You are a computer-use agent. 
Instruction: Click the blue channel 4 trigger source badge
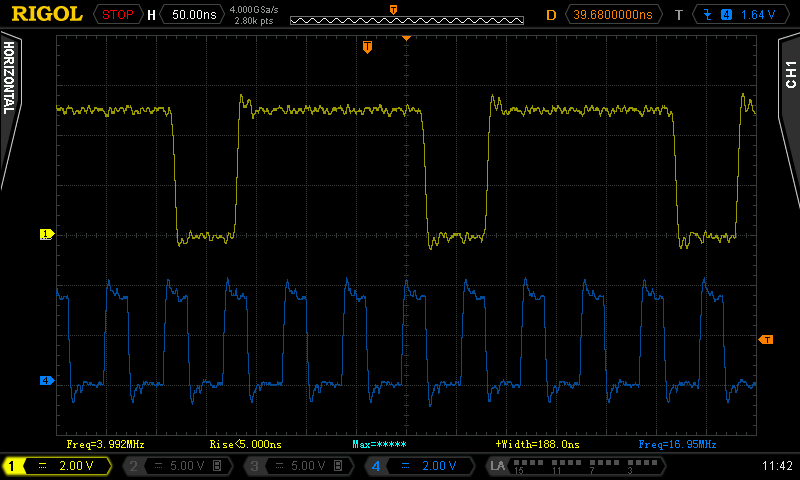726,15
